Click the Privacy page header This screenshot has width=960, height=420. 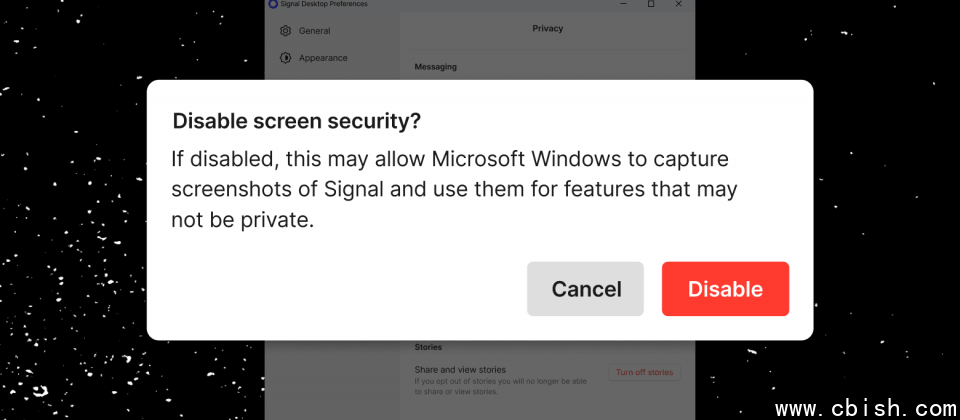click(x=547, y=28)
